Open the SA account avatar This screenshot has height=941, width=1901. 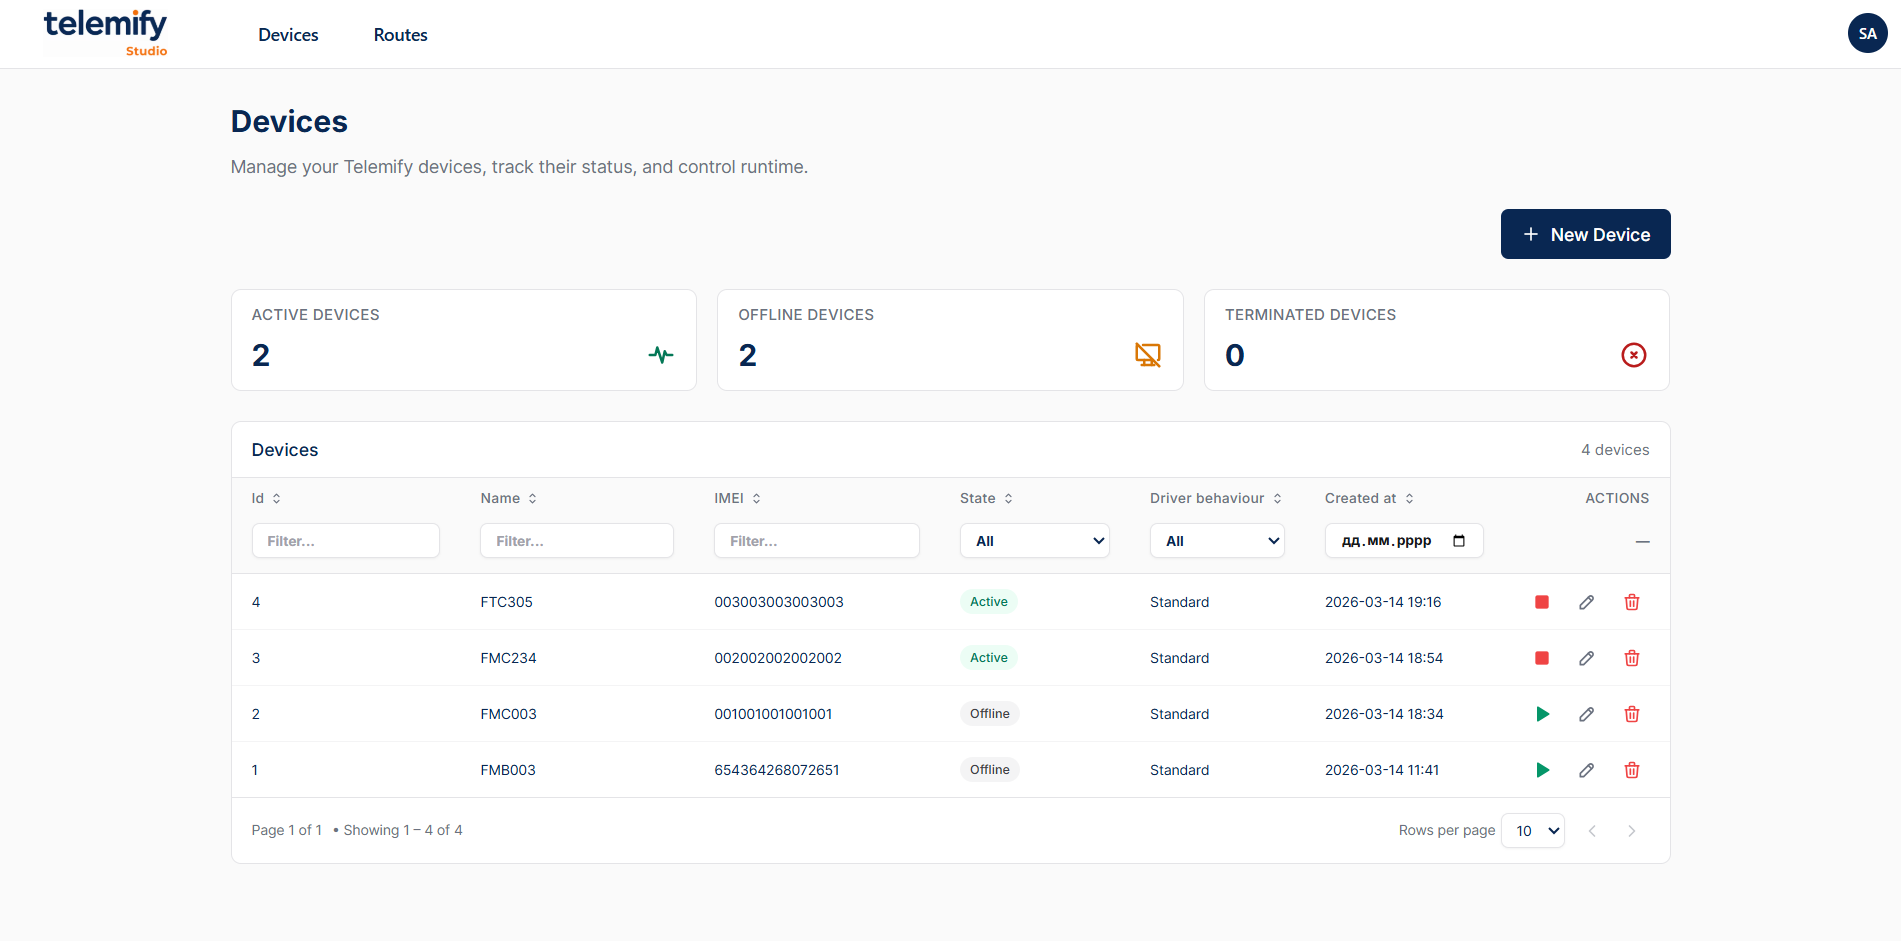click(x=1866, y=33)
